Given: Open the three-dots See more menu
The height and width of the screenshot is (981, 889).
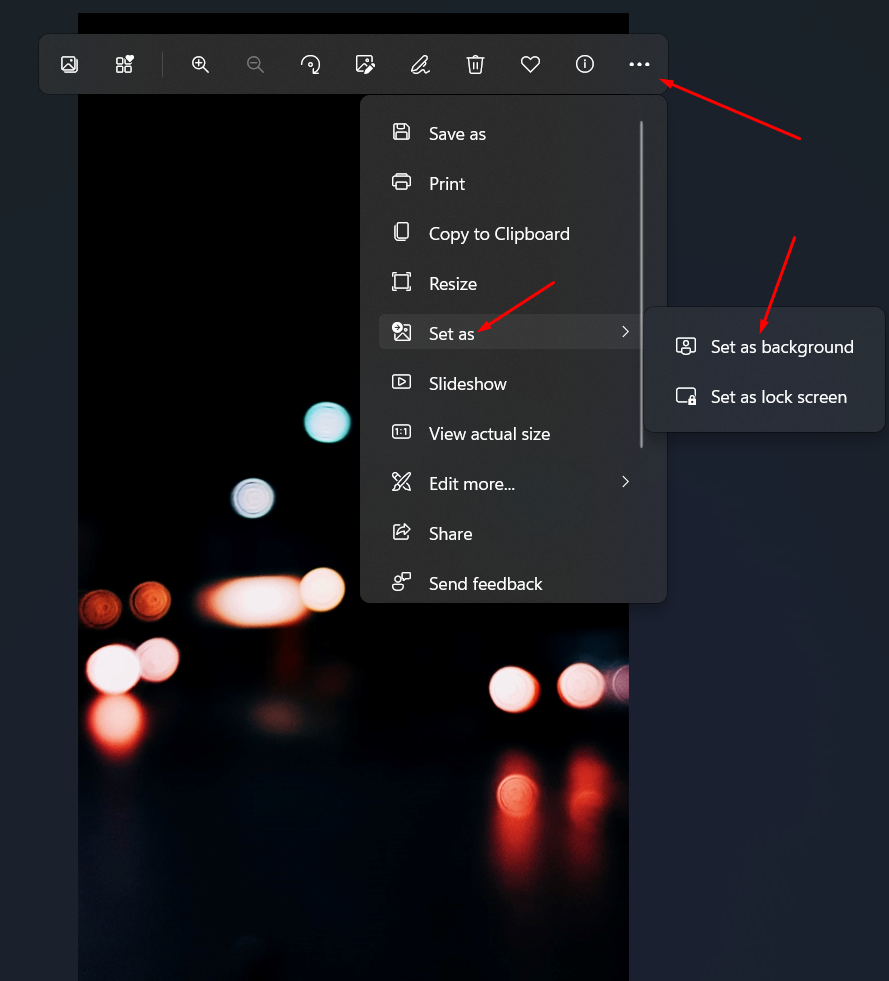Looking at the screenshot, I should (x=639, y=64).
